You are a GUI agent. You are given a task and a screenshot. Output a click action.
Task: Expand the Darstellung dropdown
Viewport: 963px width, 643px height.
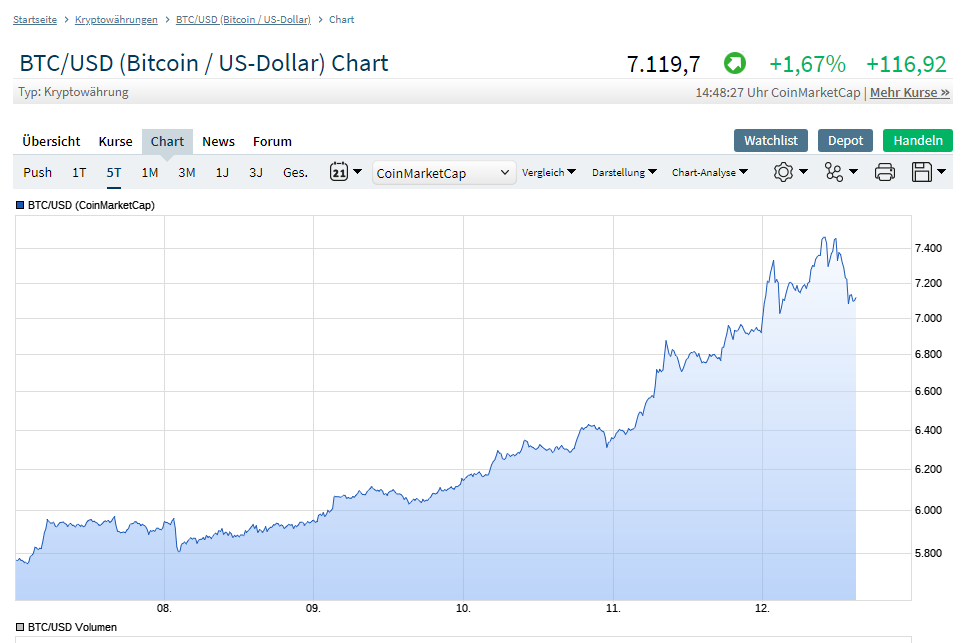click(623, 172)
